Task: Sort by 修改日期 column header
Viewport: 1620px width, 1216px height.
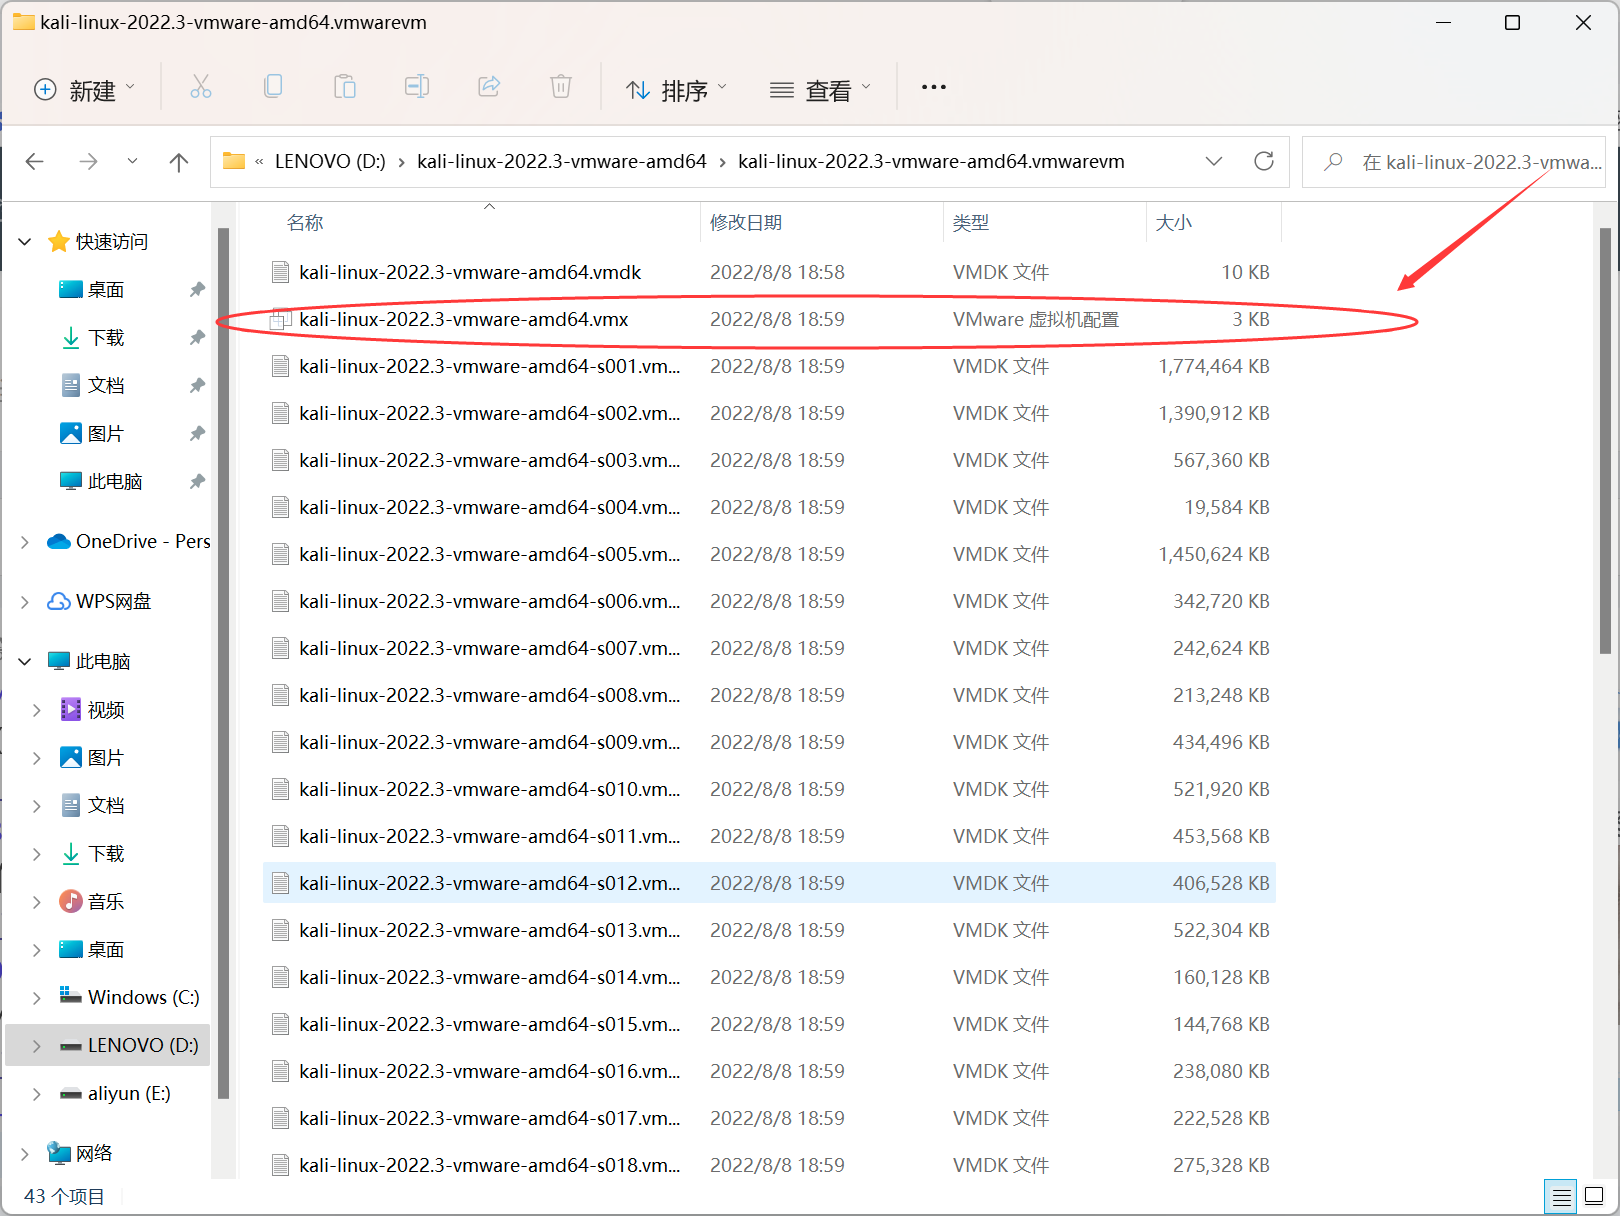Action: click(746, 222)
